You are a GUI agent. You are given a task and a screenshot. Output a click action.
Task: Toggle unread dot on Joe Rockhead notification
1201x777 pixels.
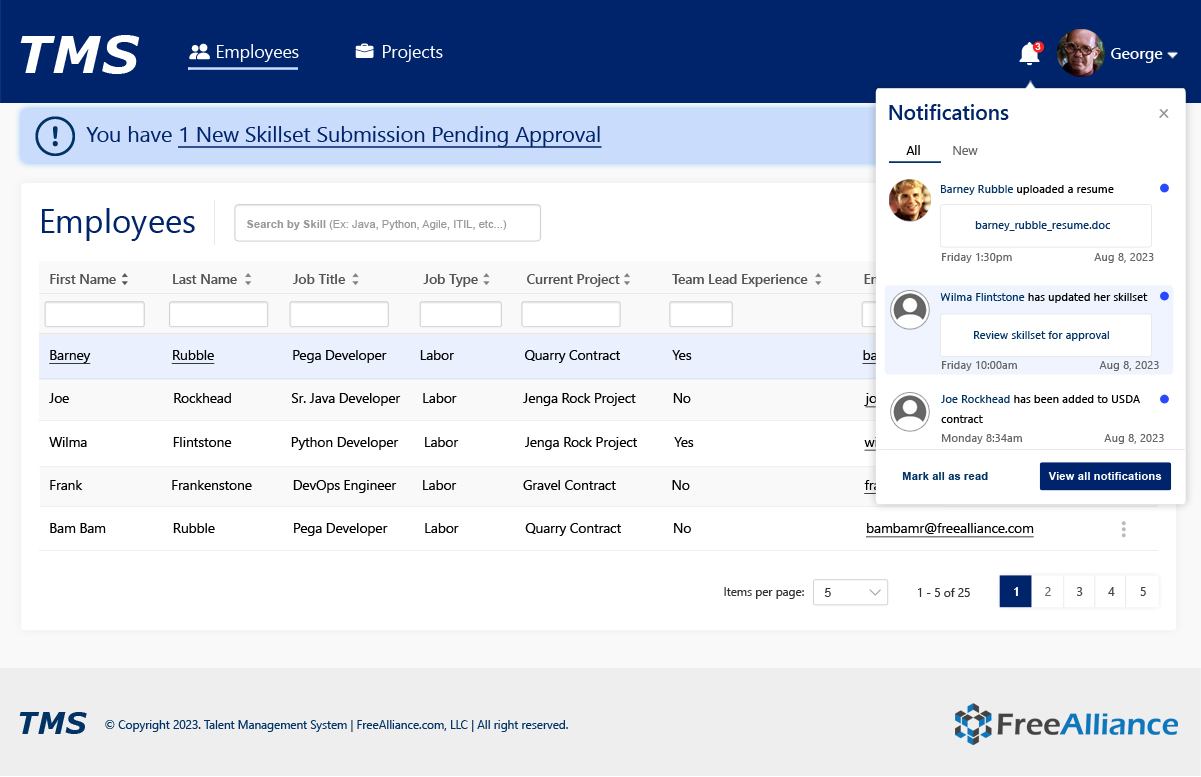[x=1164, y=399]
